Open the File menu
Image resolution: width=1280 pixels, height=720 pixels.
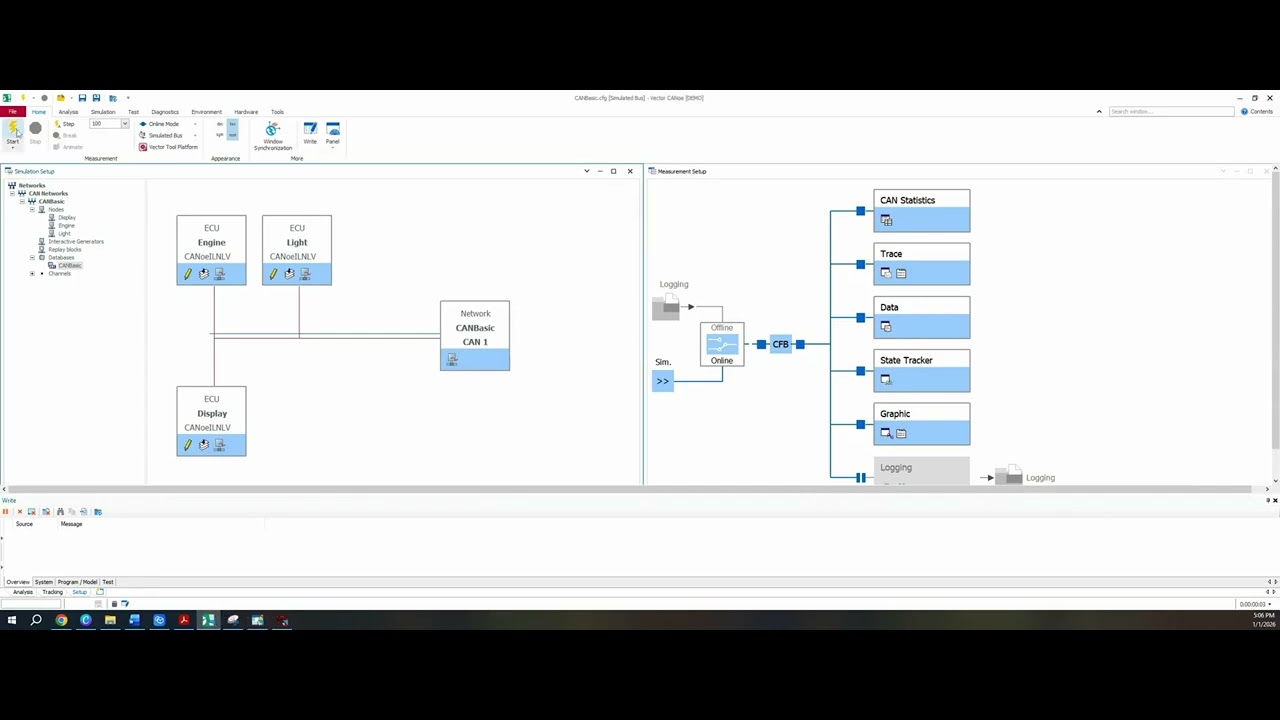click(x=12, y=112)
